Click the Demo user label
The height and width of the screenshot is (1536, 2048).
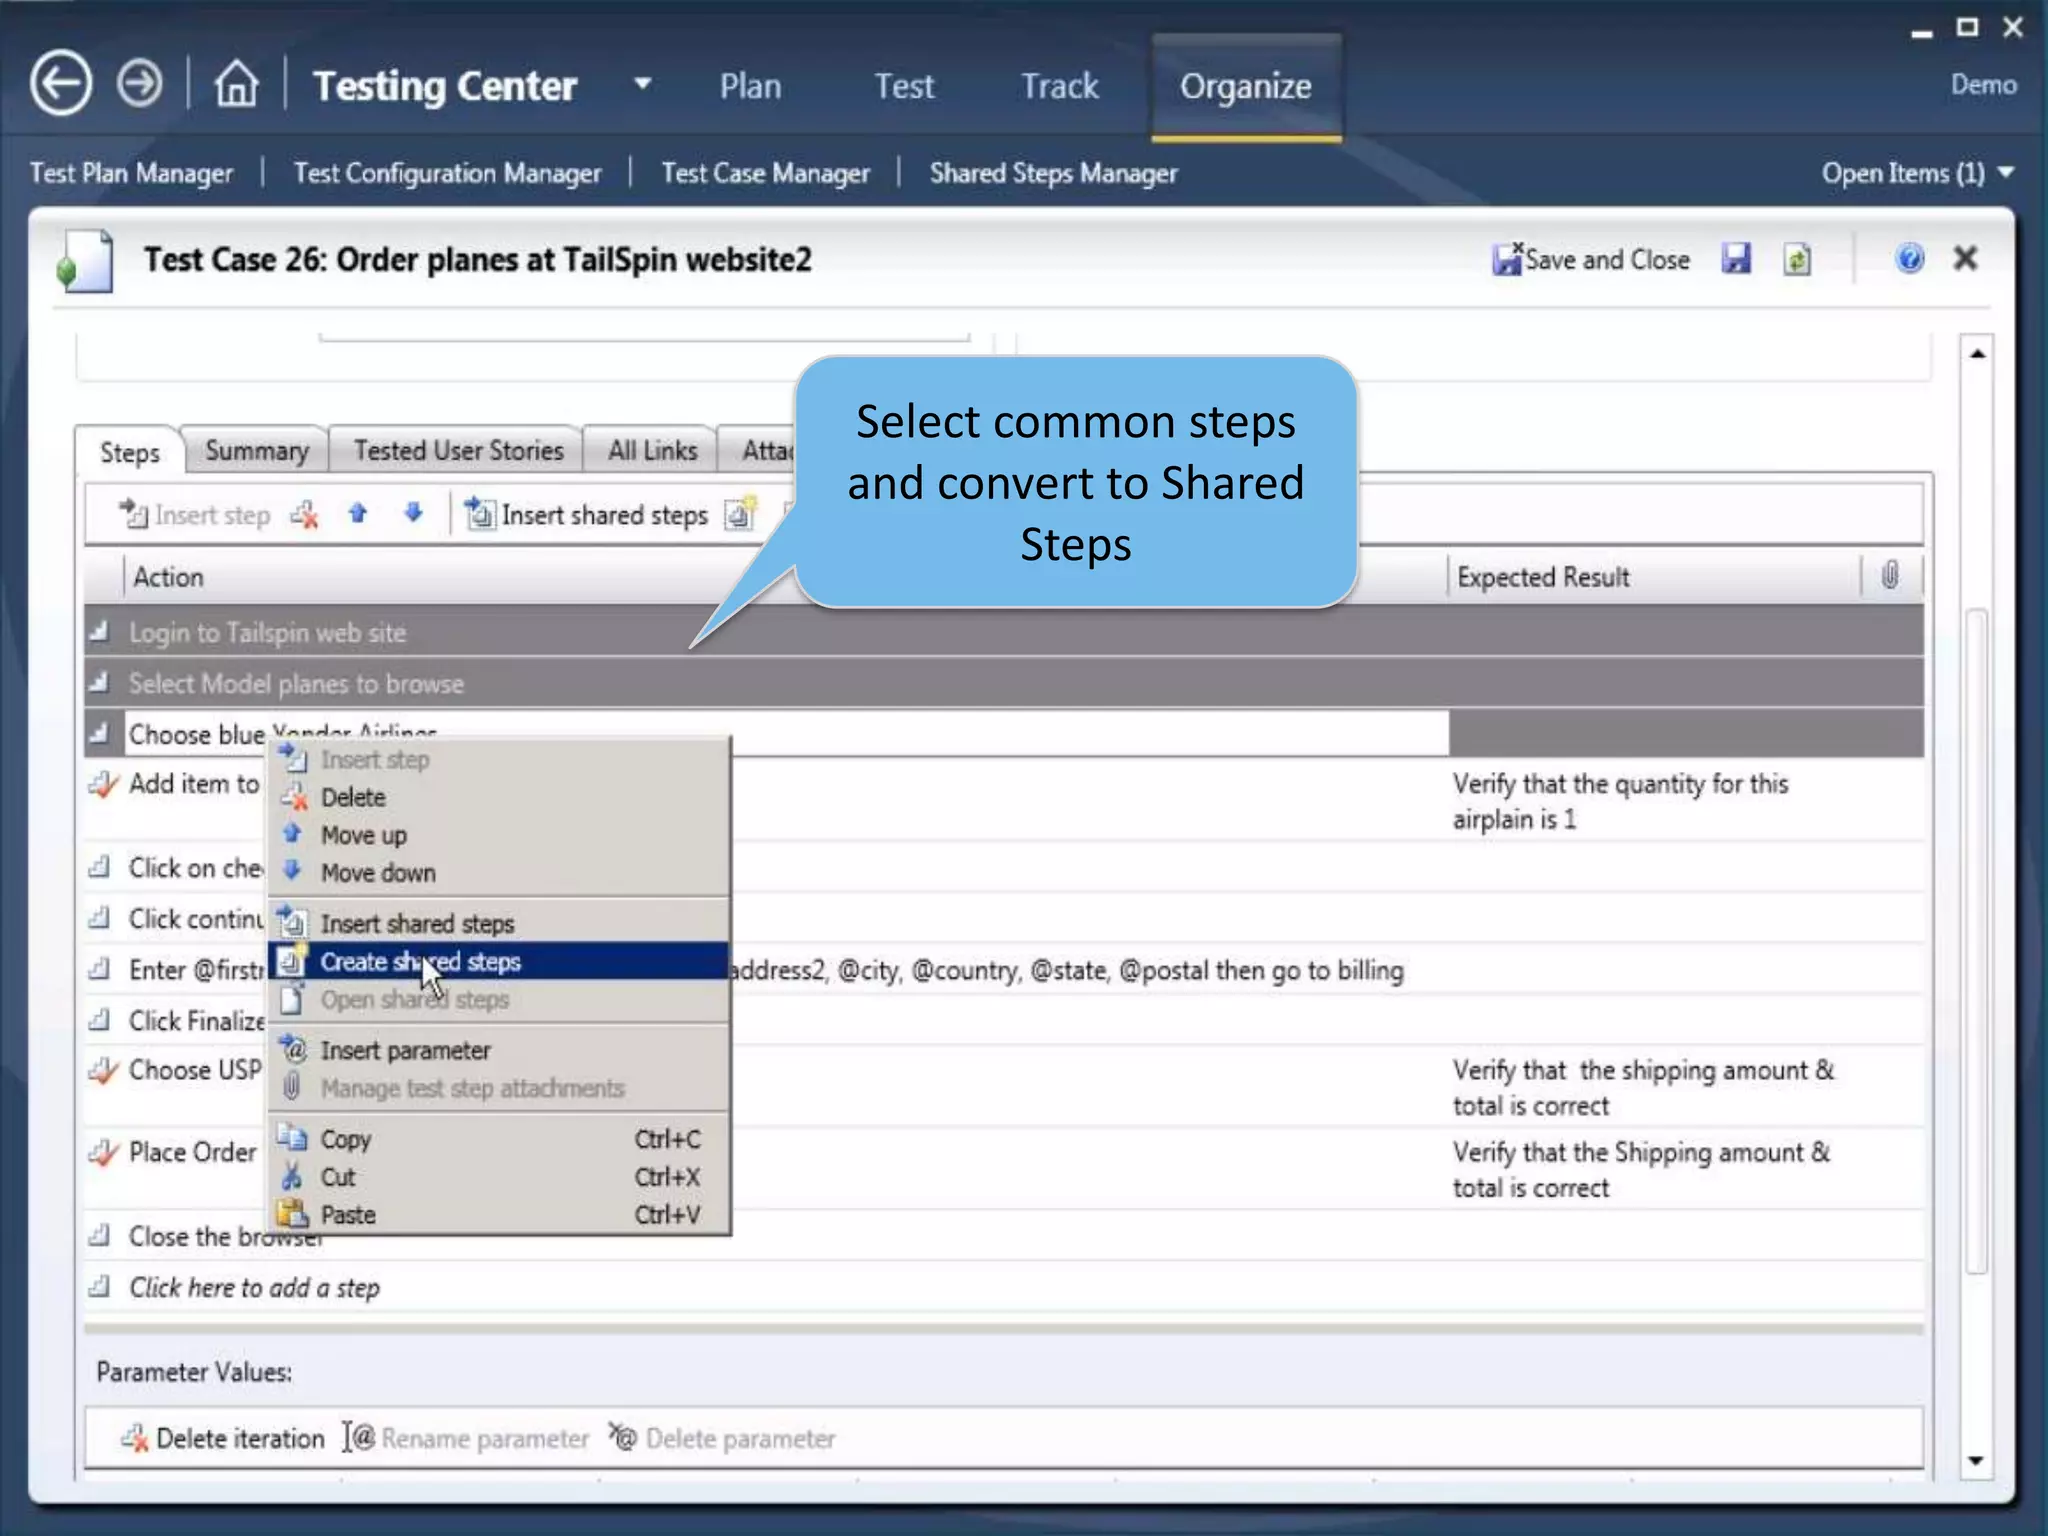[1983, 84]
